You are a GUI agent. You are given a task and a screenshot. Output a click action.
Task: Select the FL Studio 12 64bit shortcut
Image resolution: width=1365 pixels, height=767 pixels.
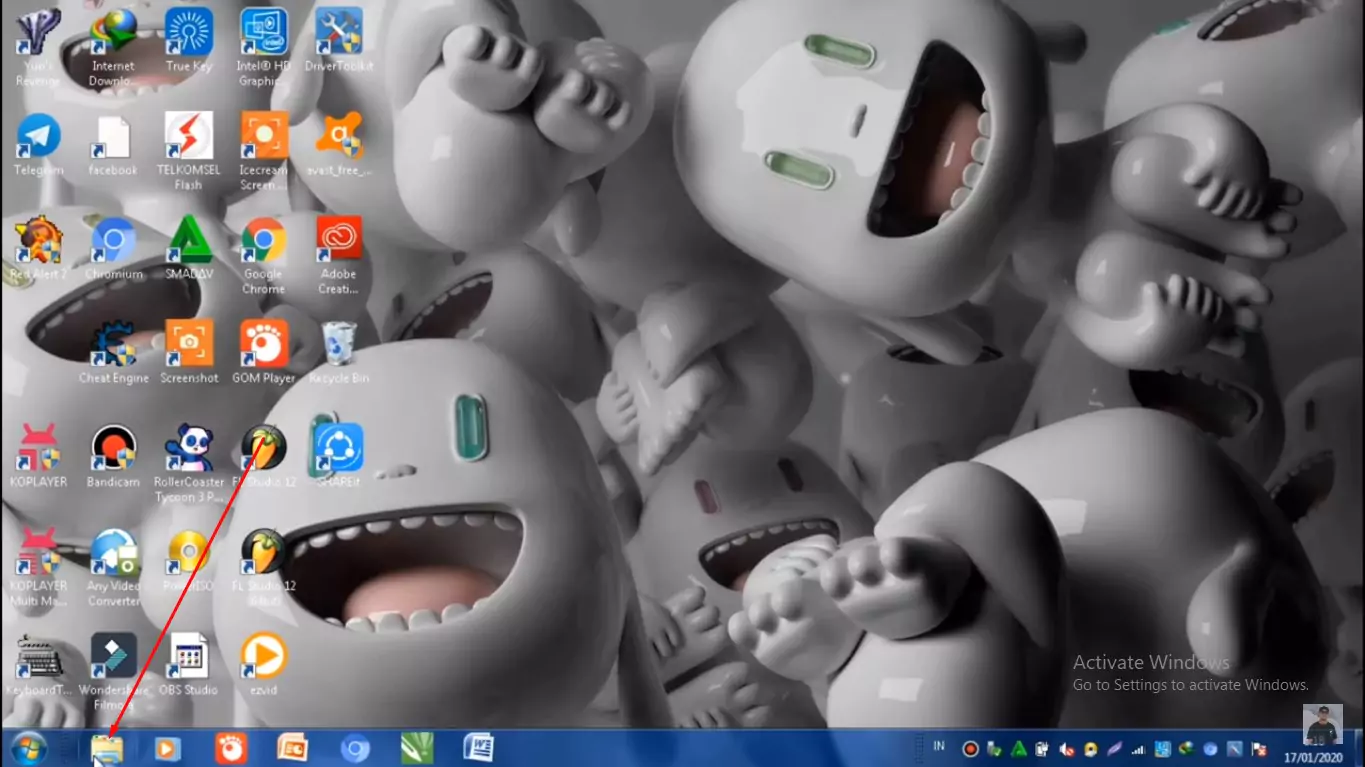tap(264, 568)
